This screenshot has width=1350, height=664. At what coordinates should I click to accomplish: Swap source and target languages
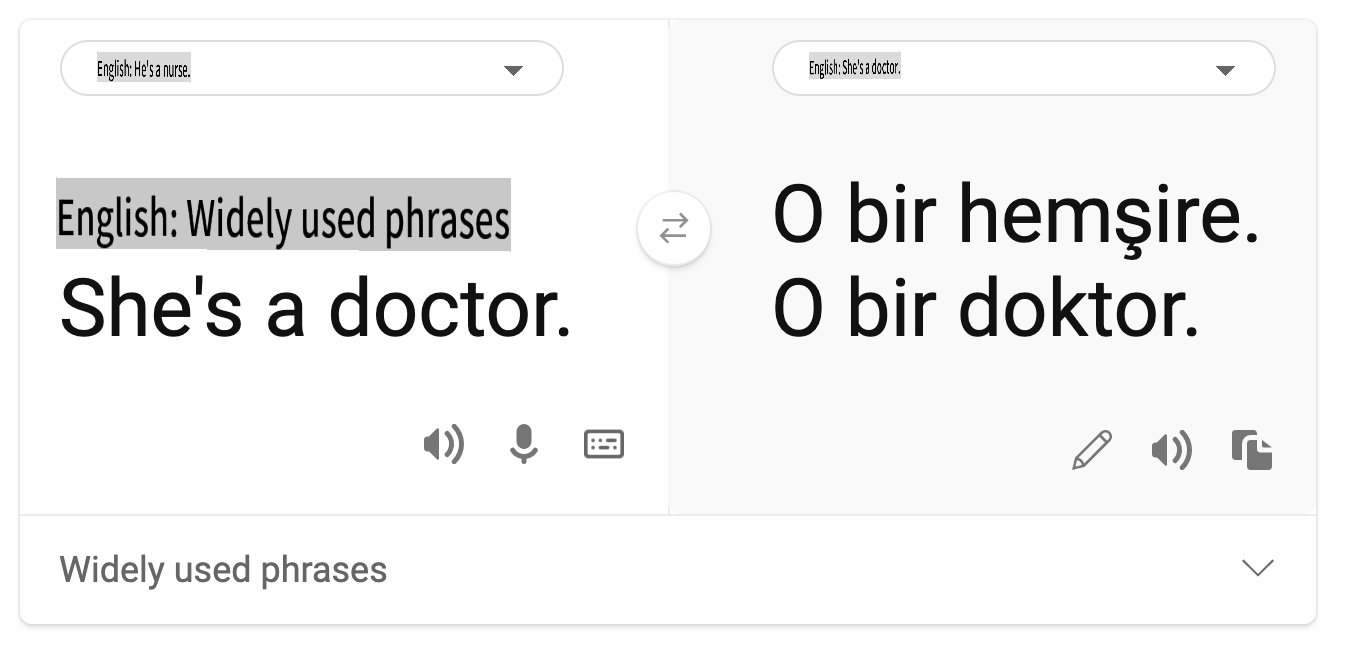point(674,229)
